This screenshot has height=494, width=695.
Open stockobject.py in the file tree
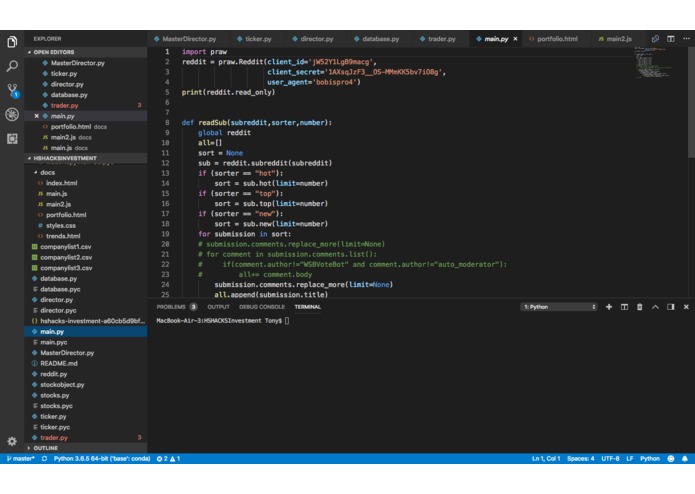86,385
